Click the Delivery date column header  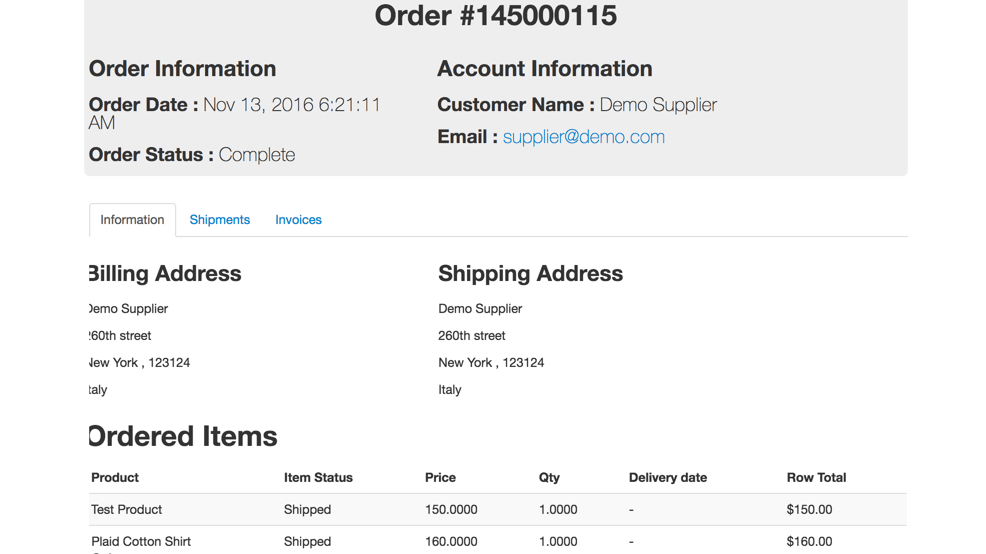[667, 478]
